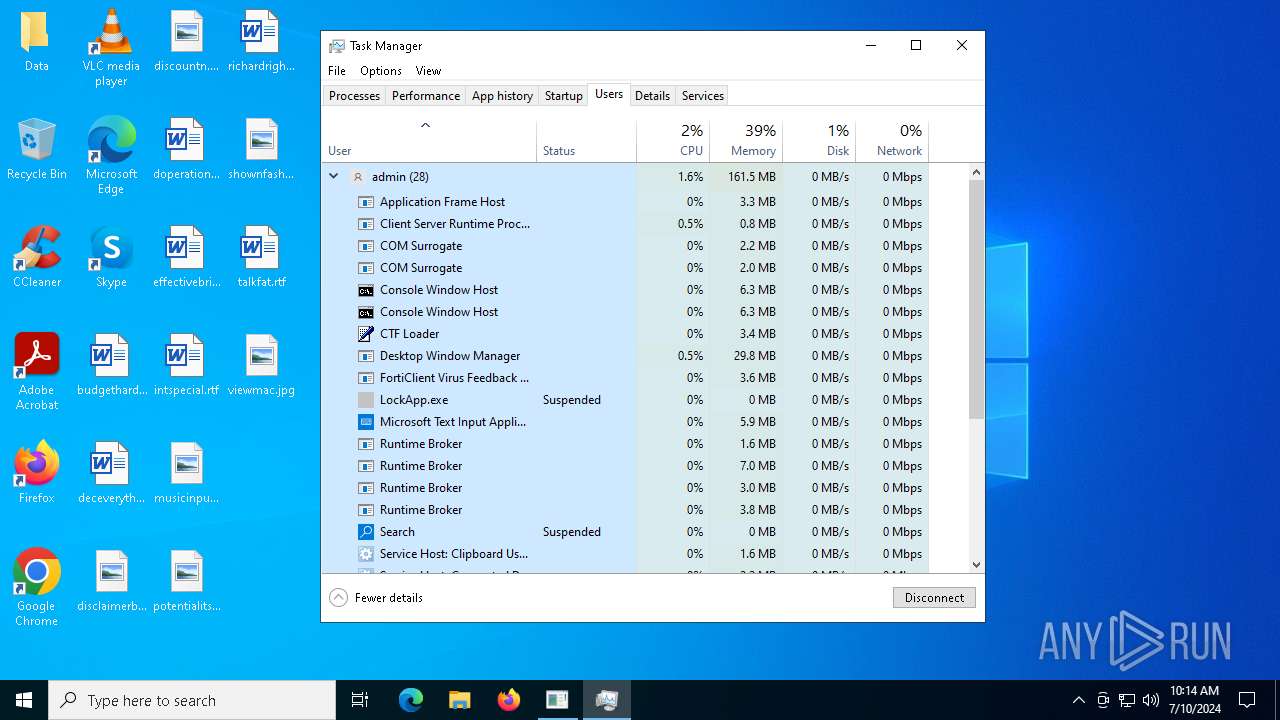Click the admin user avatar icon
This screenshot has width=1280, height=720.
[x=357, y=177]
